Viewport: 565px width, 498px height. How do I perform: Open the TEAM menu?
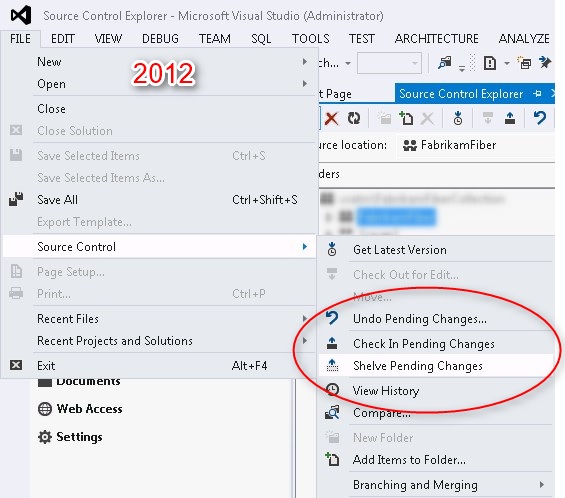click(215, 39)
